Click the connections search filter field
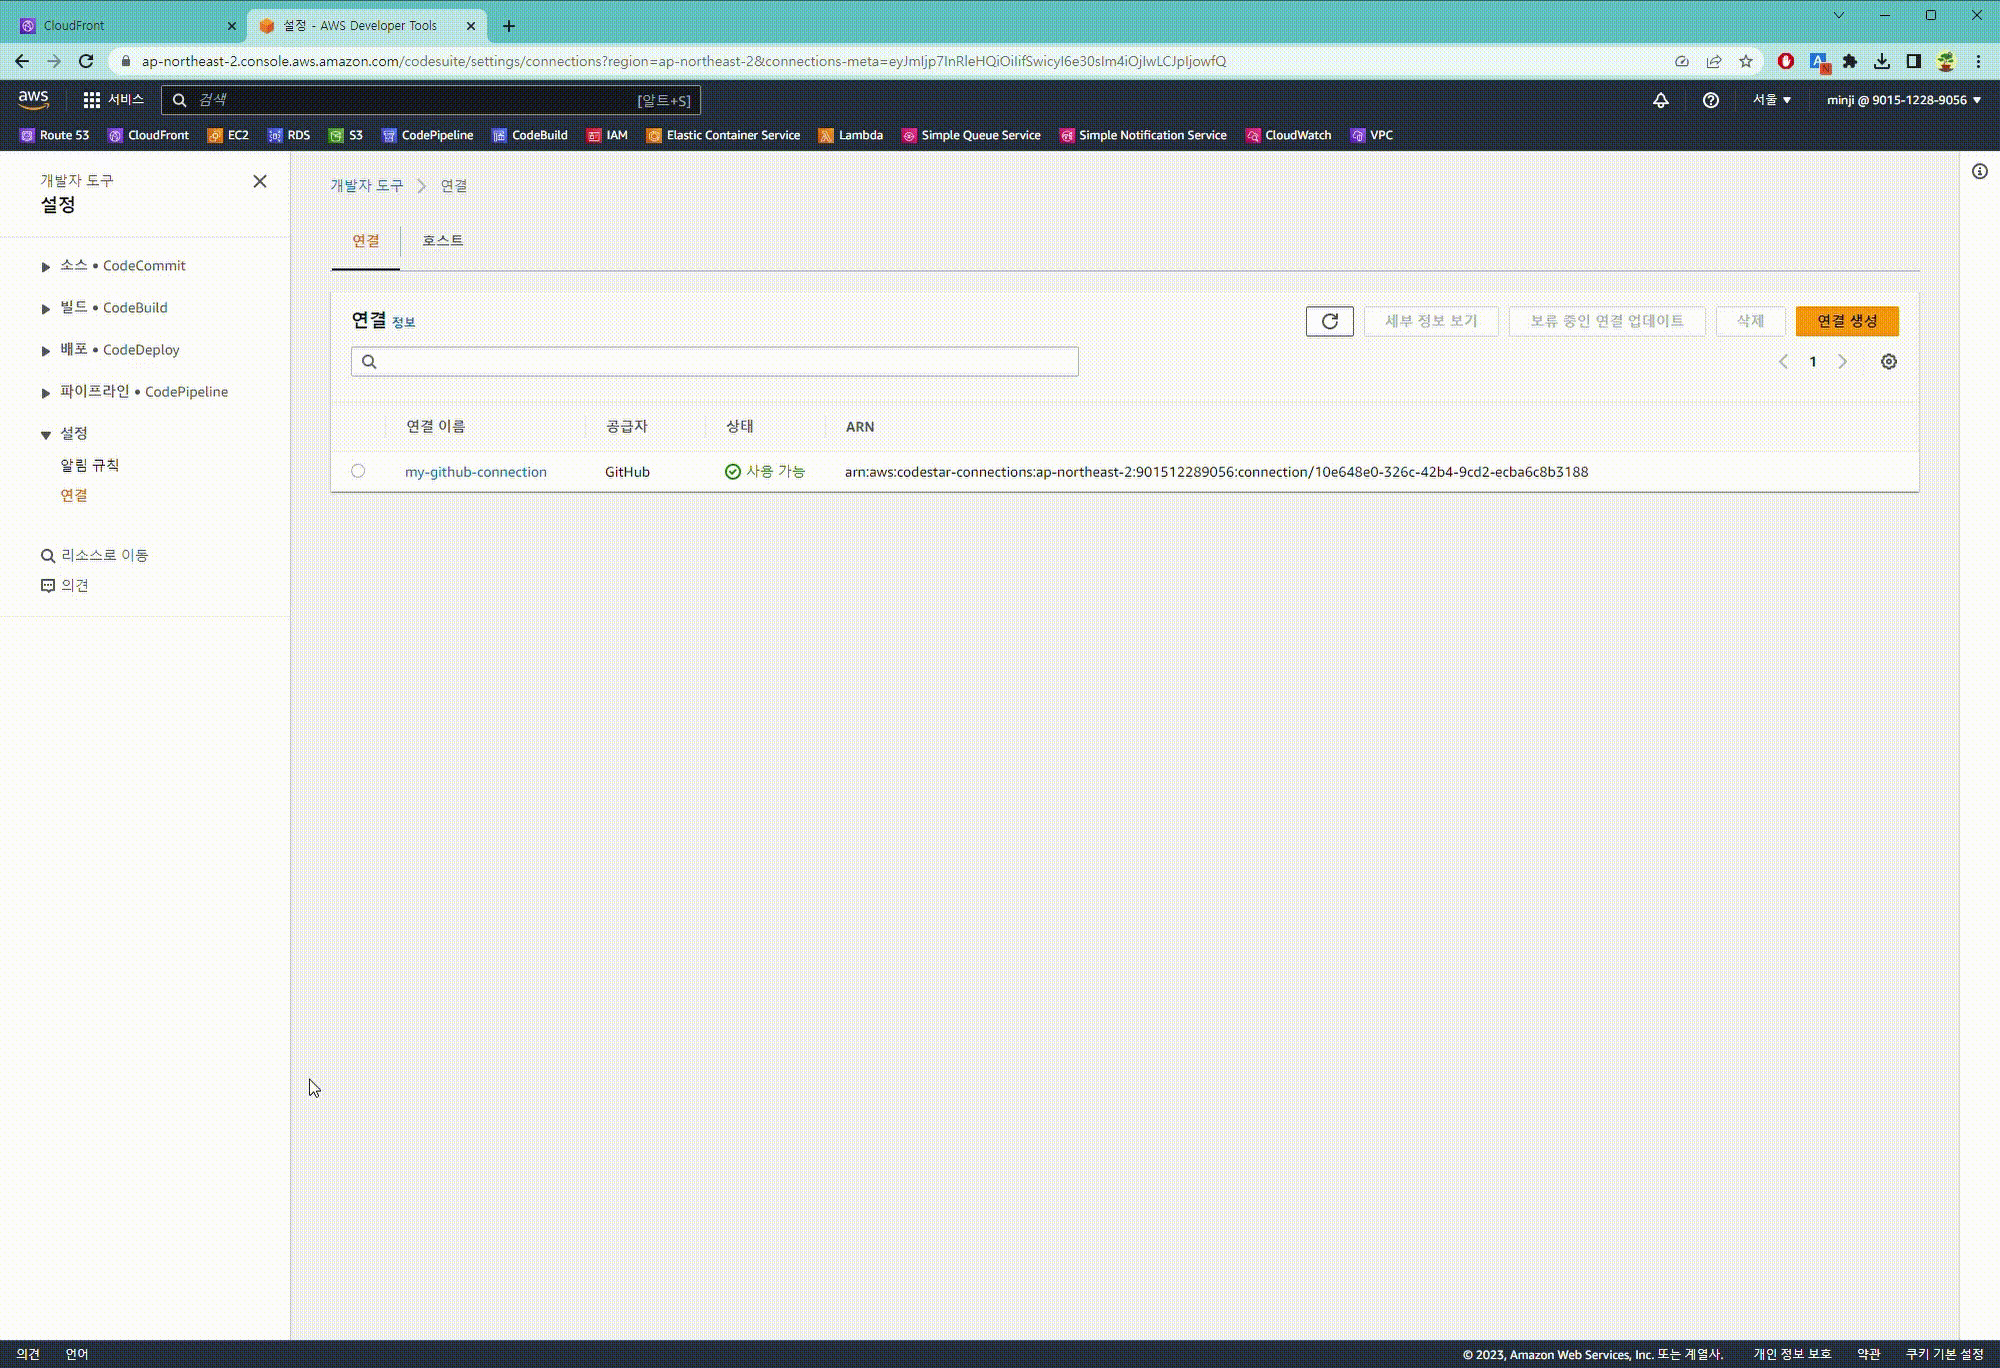Screen dimensions: 2000x1368 click(x=713, y=361)
